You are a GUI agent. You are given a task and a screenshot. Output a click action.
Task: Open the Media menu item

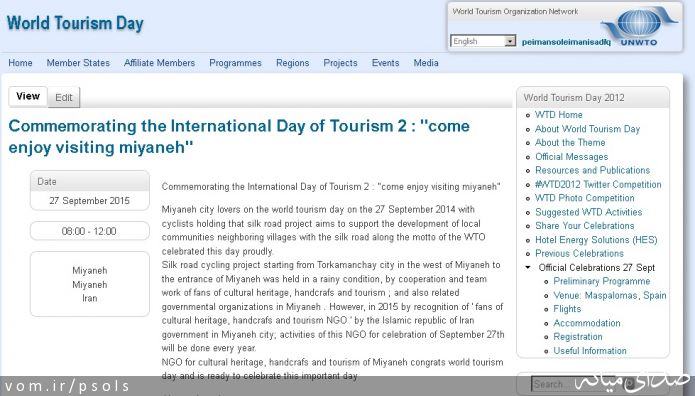426,63
